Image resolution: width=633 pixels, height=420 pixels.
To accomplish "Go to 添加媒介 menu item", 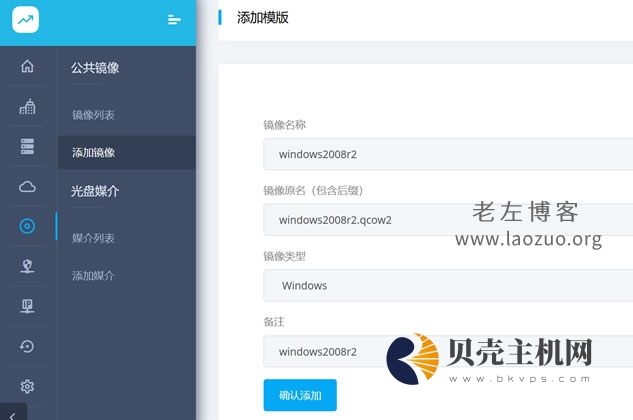I will click(x=93, y=275).
